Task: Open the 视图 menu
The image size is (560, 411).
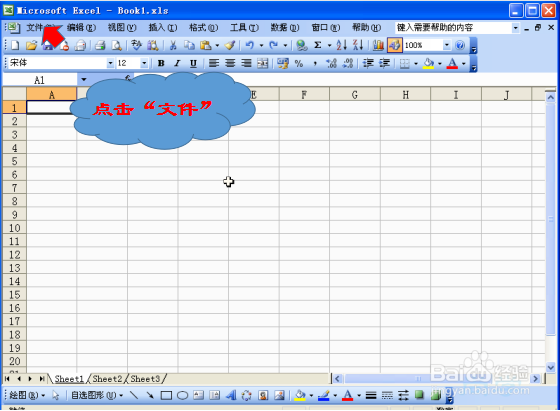Action: [122, 27]
